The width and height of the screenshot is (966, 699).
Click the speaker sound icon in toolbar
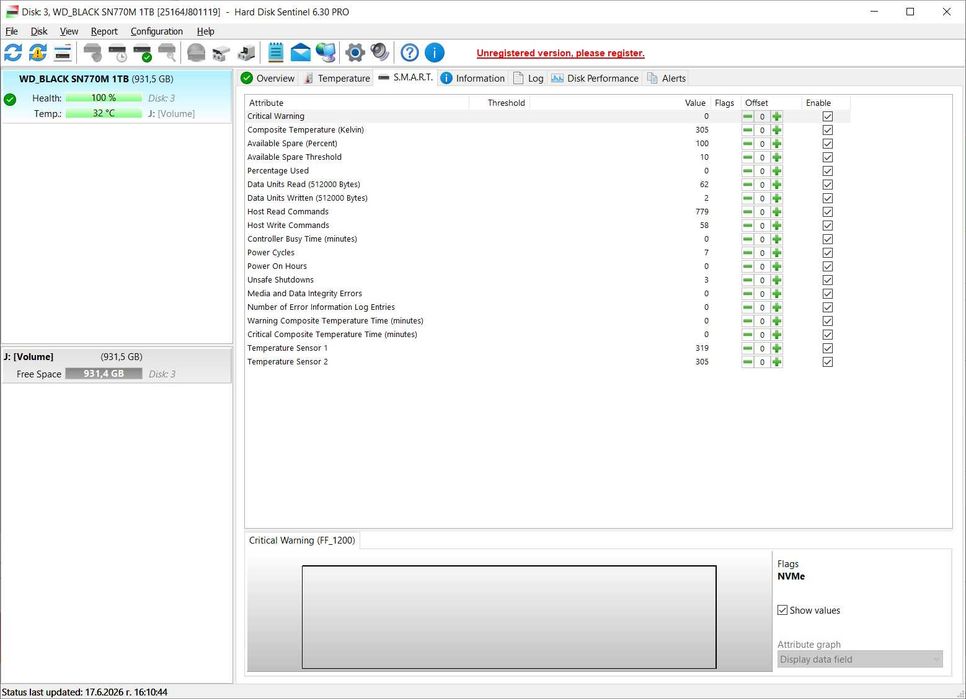pyautogui.click(x=380, y=53)
